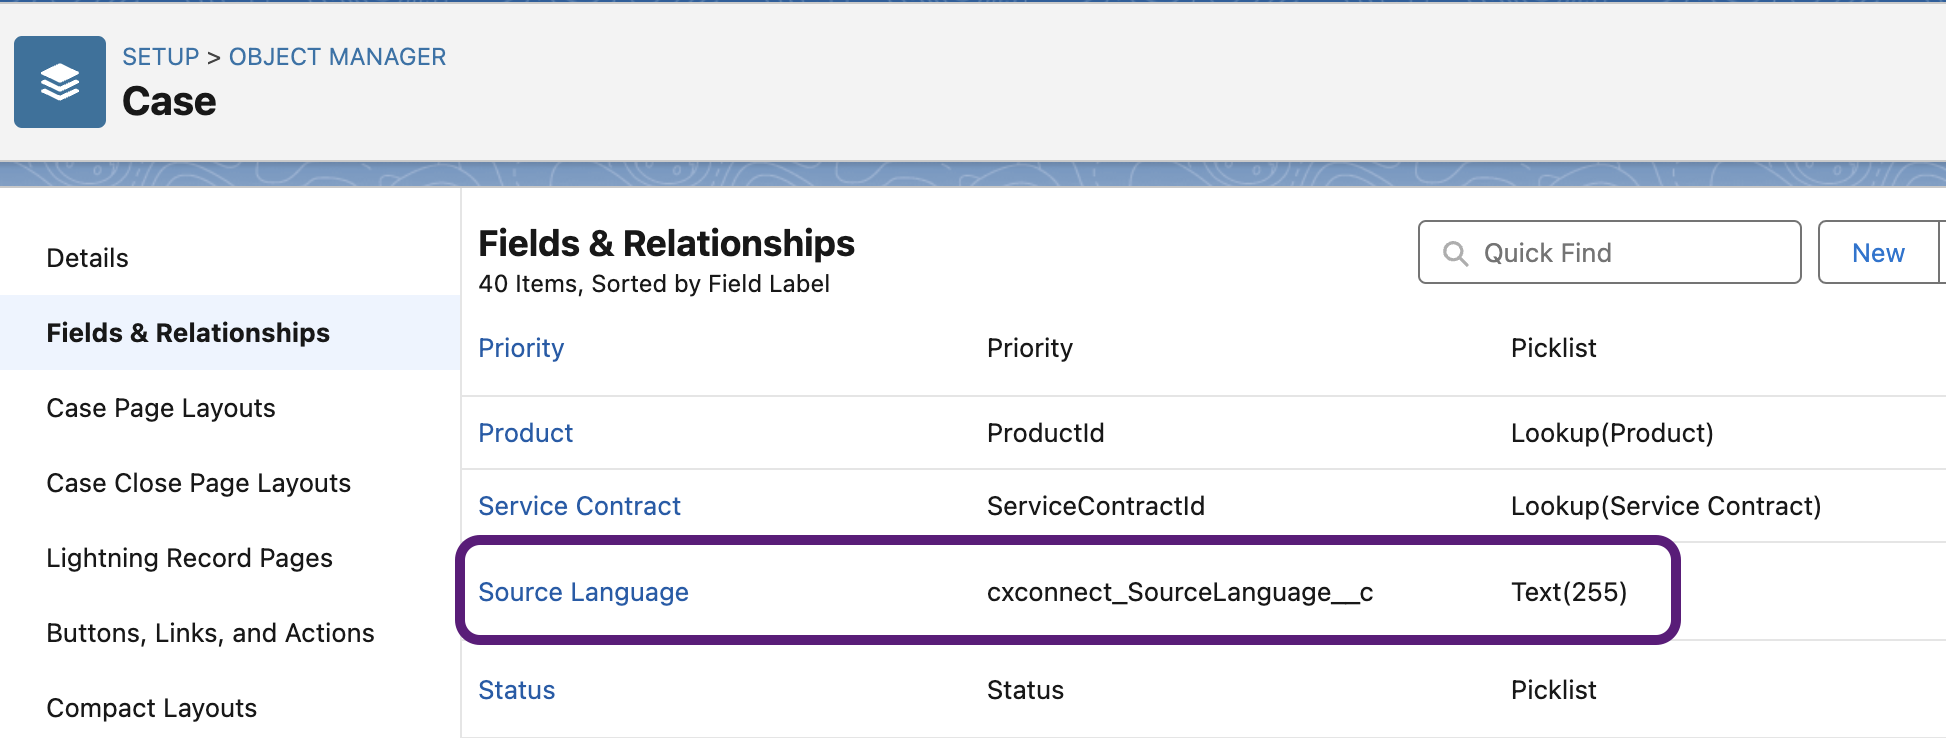Open the Source Language field
The height and width of the screenshot is (738, 1946).
[x=584, y=592]
